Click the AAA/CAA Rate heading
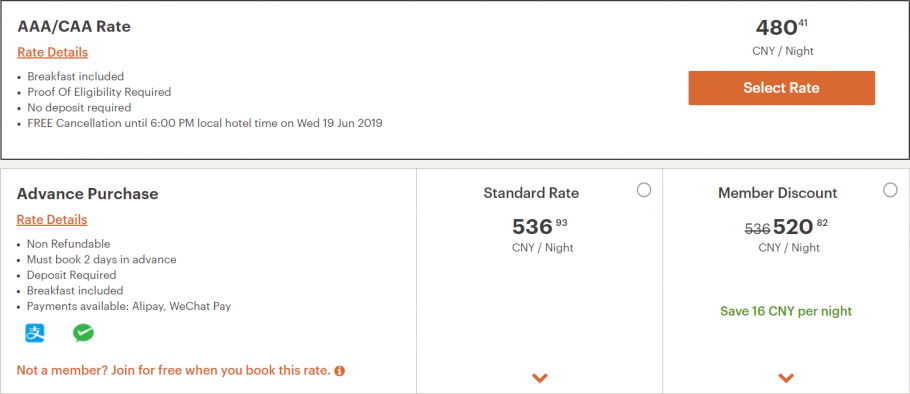910x394 pixels. [x=74, y=27]
